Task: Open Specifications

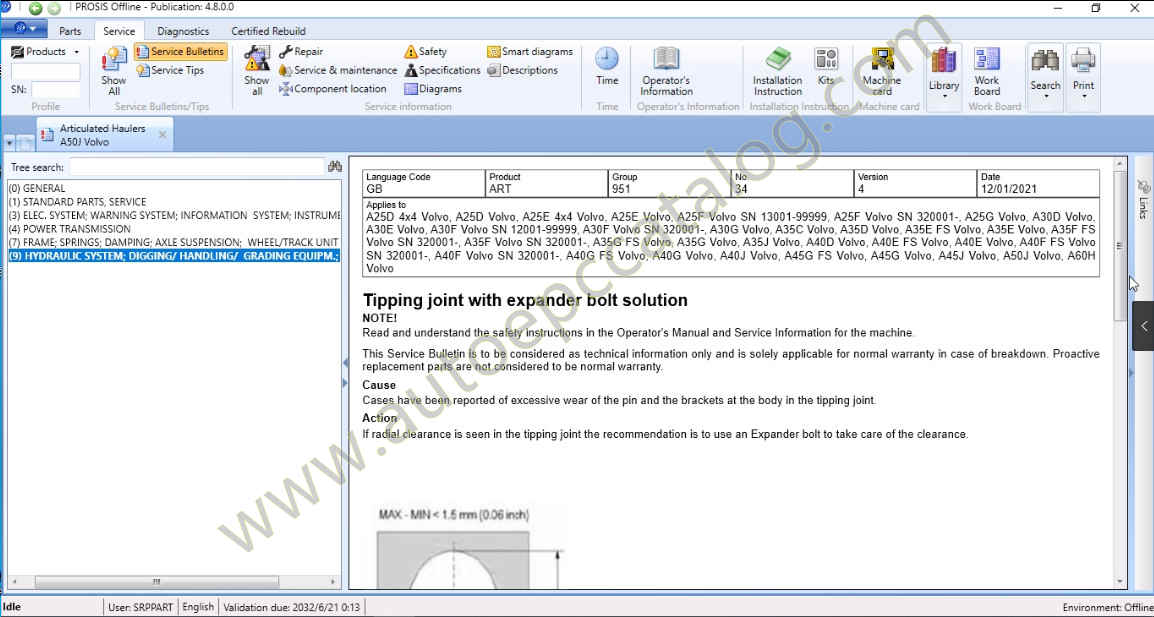Action: 442,70
